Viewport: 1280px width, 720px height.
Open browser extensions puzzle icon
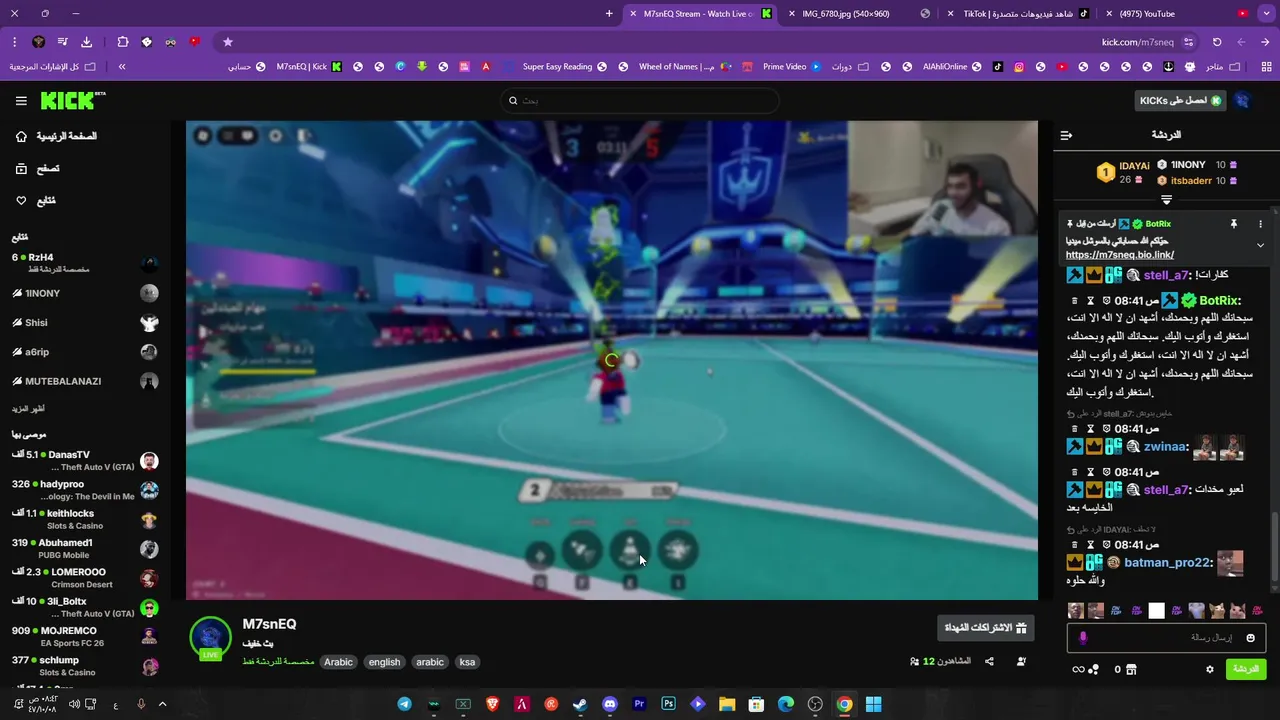pyautogui.click(x=123, y=42)
